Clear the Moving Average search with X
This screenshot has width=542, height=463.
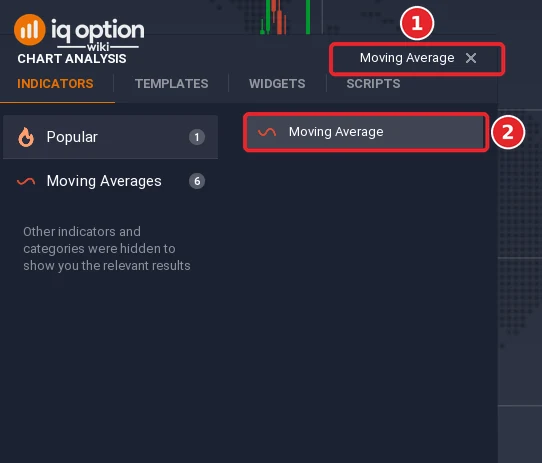[471, 58]
